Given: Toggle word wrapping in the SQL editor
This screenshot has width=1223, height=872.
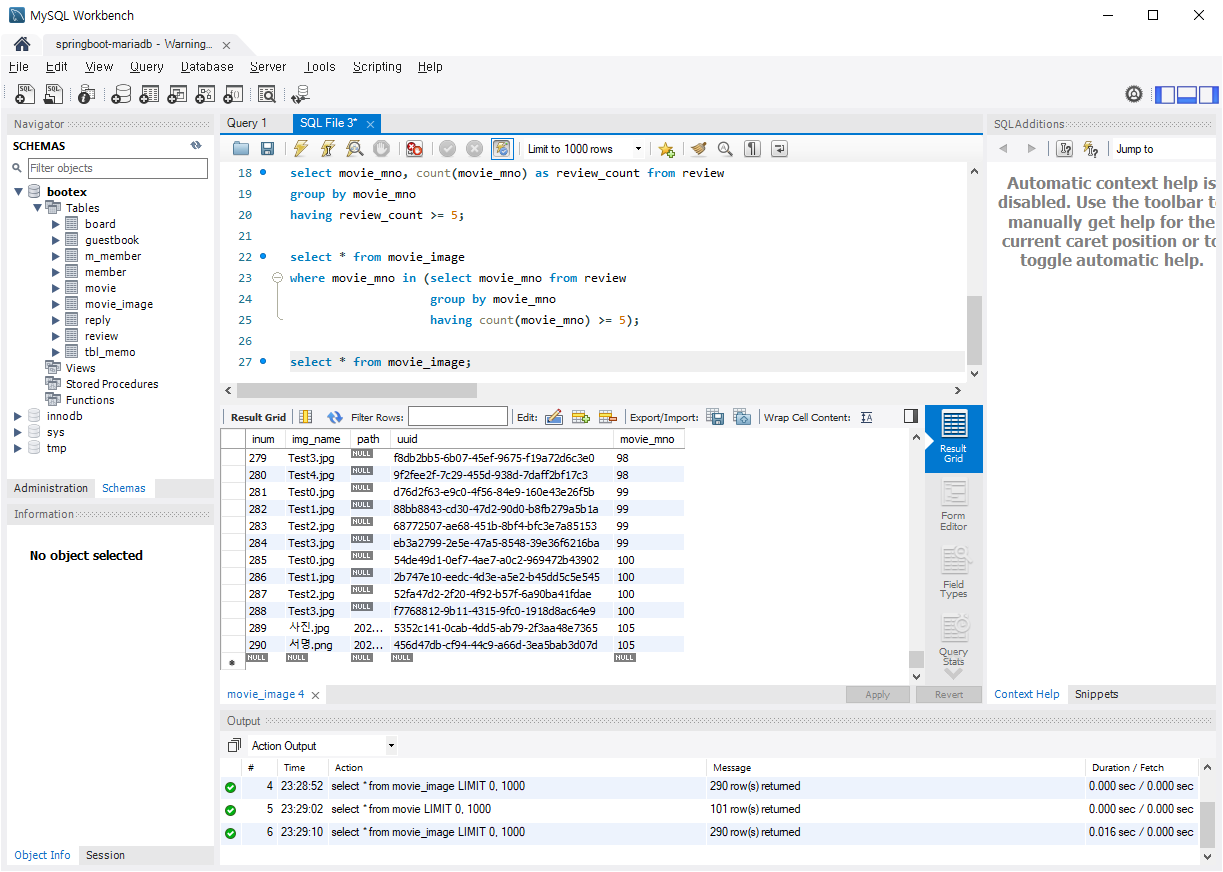Looking at the screenshot, I should tap(779, 149).
